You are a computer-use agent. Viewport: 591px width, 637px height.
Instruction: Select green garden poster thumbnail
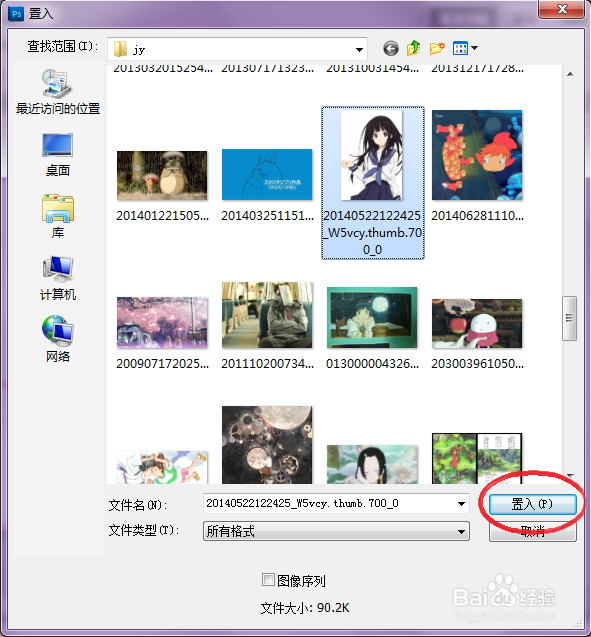(x=477, y=459)
